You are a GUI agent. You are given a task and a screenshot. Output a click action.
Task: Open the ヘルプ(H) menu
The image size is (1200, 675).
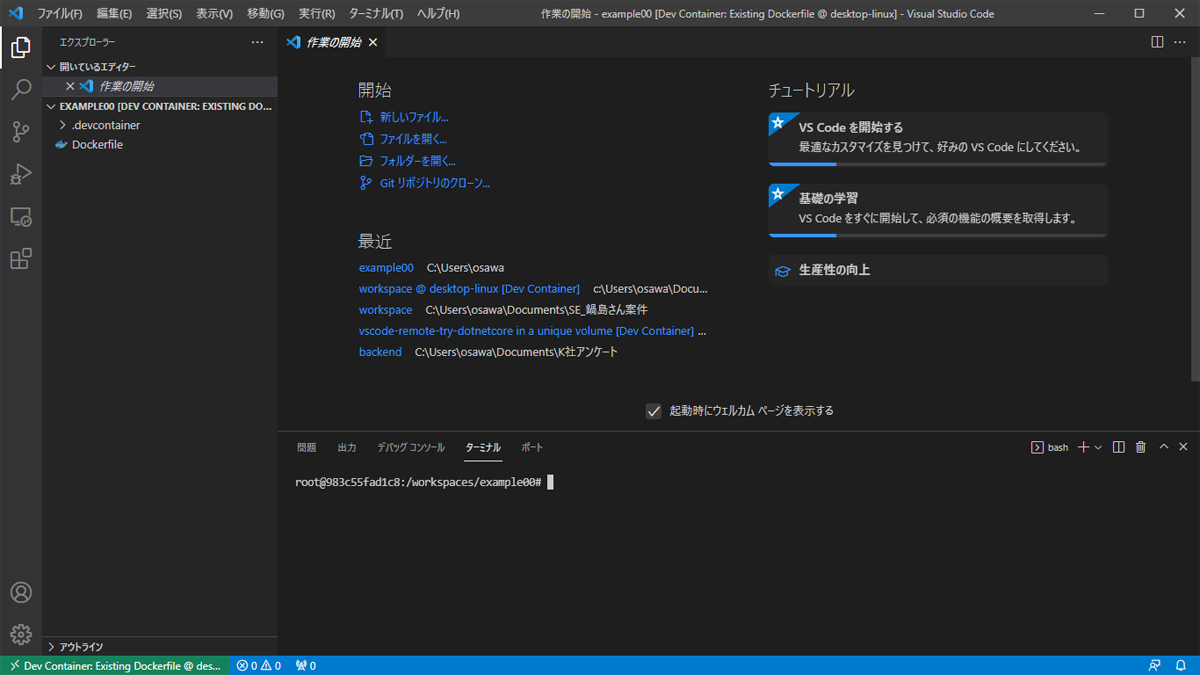point(438,14)
